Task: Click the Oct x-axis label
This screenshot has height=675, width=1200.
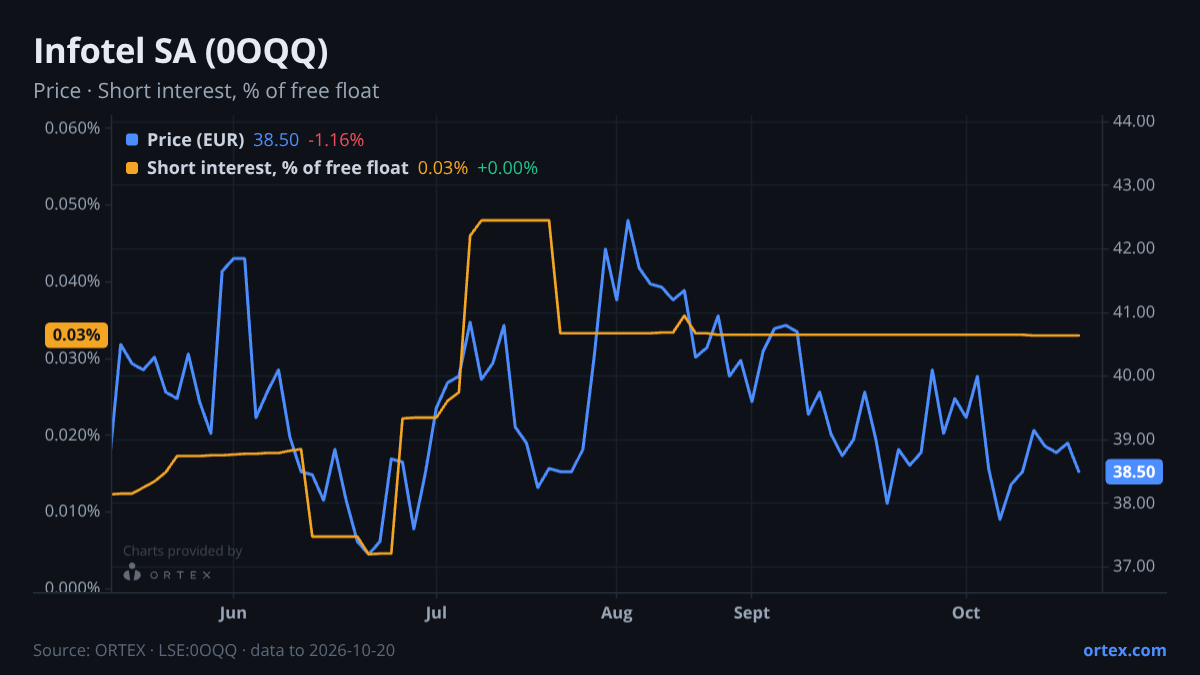Action: 966,613
